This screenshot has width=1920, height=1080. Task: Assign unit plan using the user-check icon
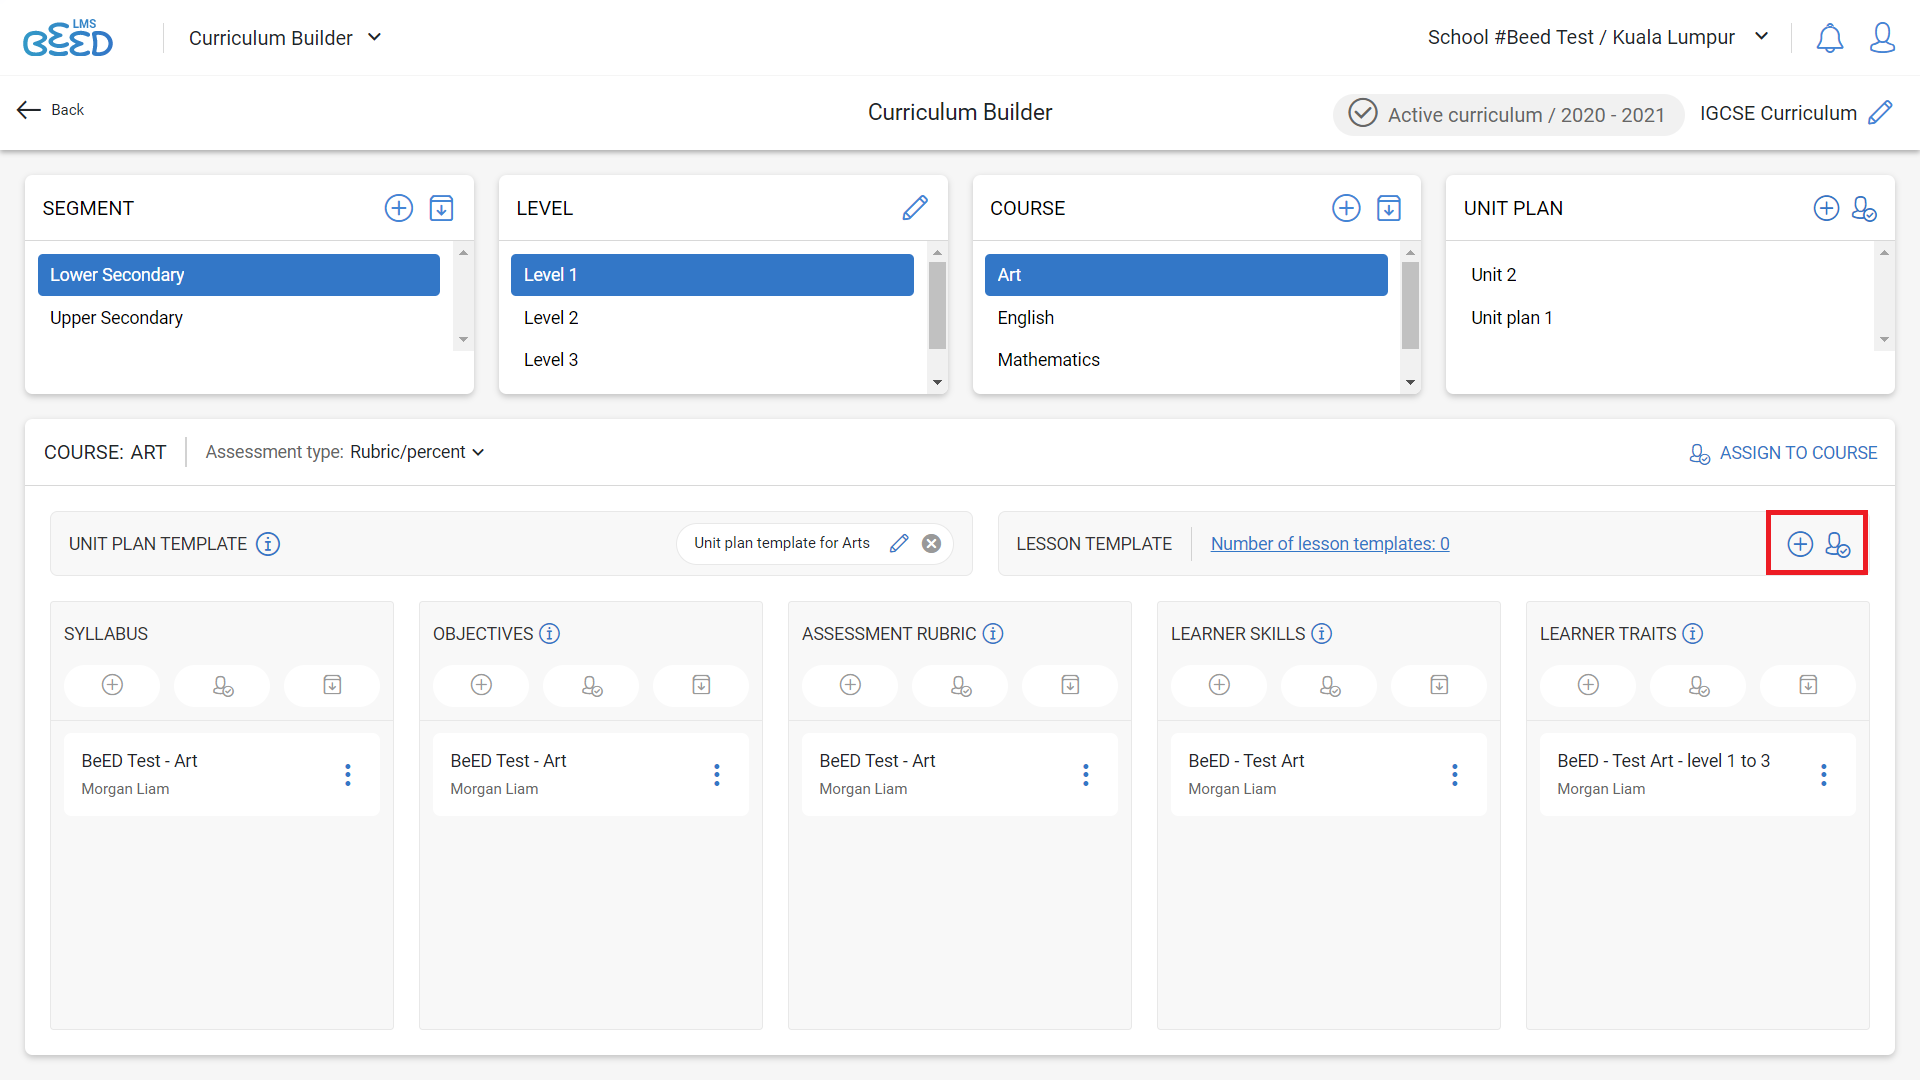pos(1864,208)
